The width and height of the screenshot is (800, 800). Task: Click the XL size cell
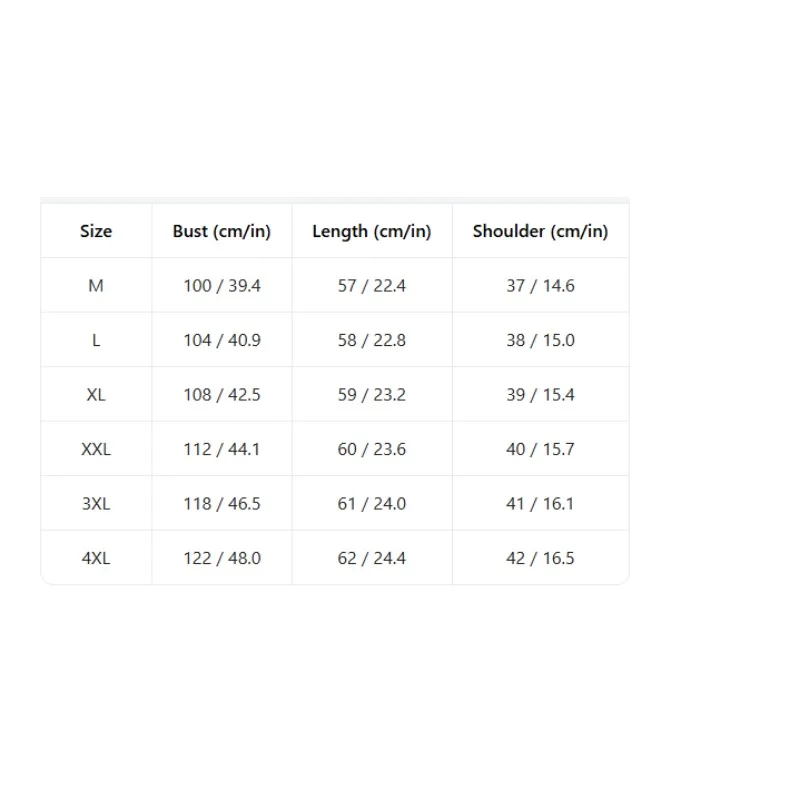pyautogui.click(x=96, y=395)
